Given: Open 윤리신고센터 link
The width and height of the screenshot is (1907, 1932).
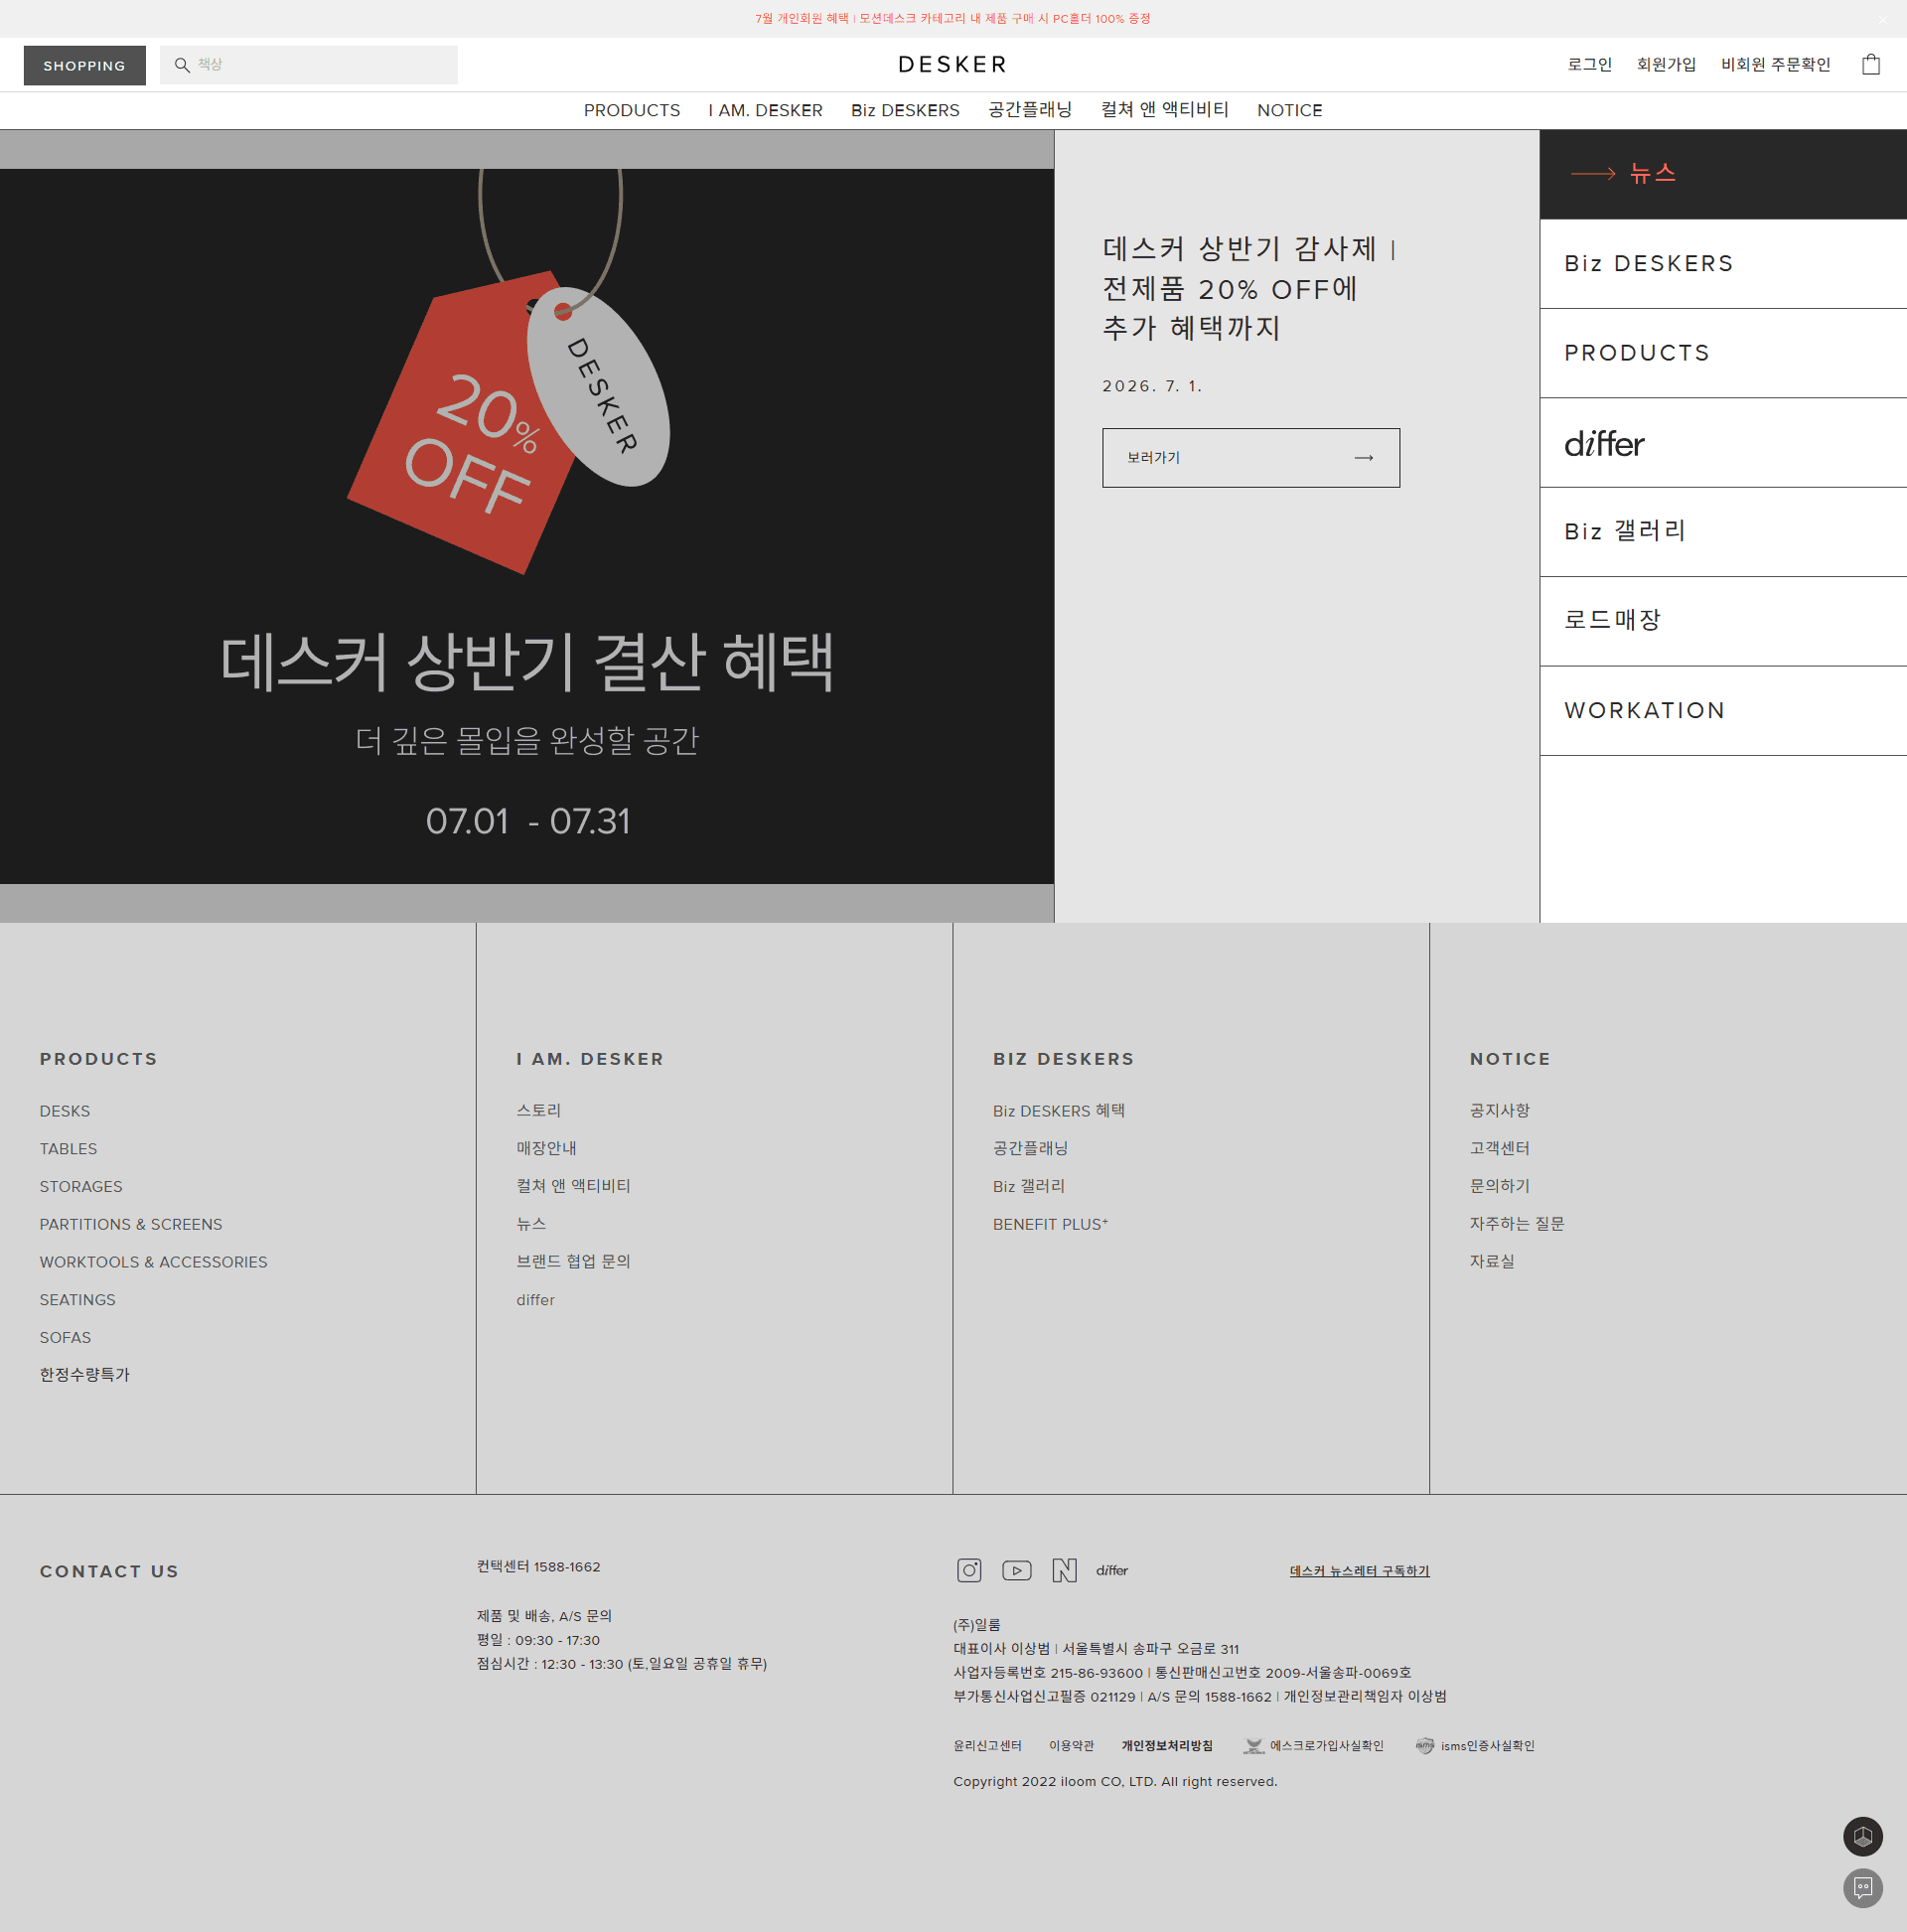Looking at the screenshot, I should pos(987,1746).
